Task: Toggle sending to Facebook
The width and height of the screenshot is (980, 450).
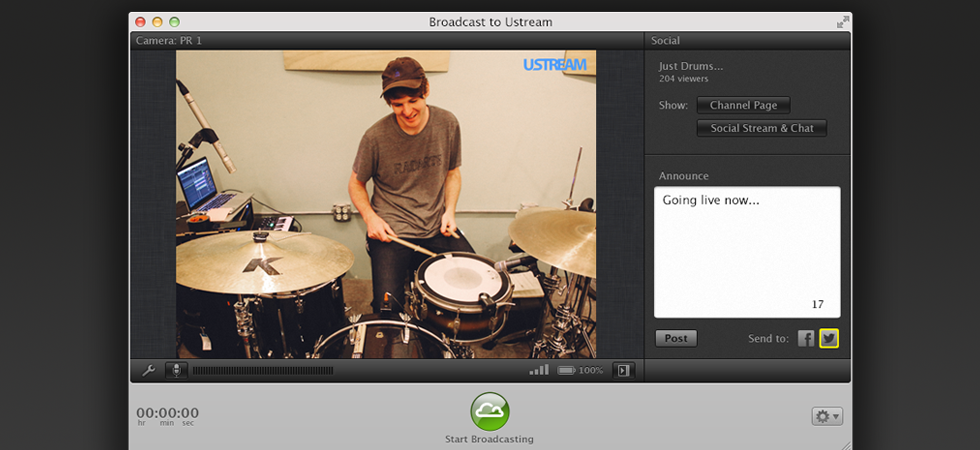Action: (806, 339)
